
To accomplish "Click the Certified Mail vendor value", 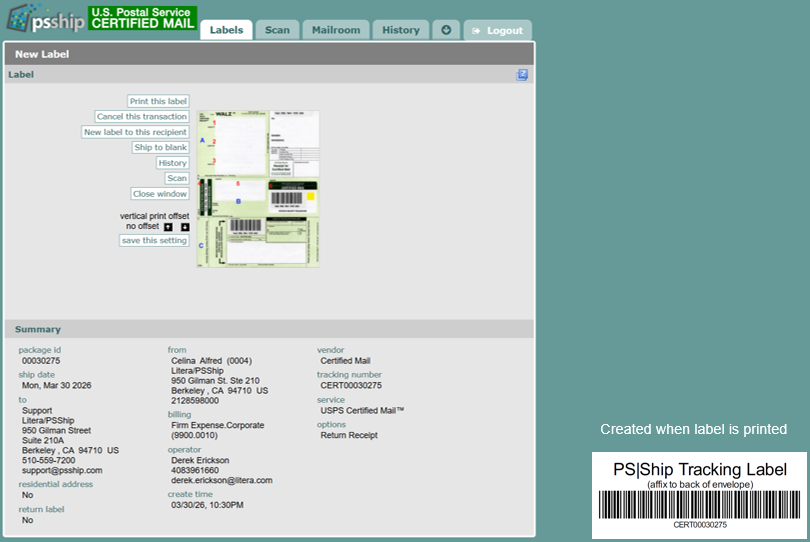I will click(x=345, y=361).
